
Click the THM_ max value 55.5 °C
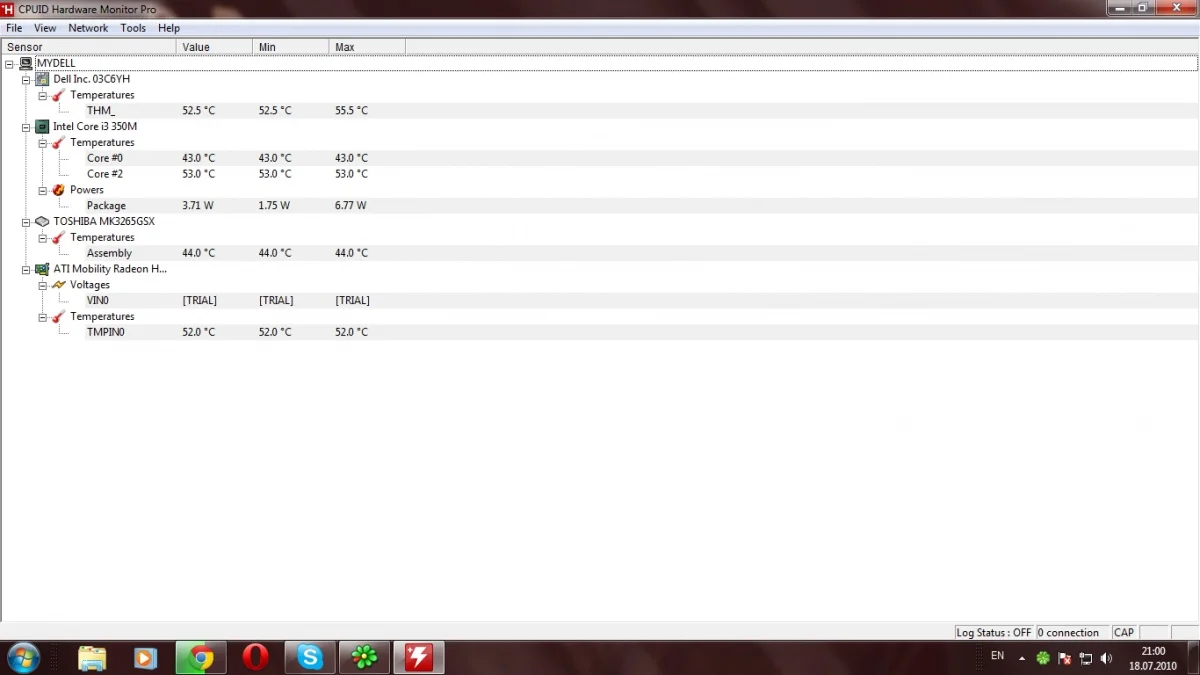[351, 111]
